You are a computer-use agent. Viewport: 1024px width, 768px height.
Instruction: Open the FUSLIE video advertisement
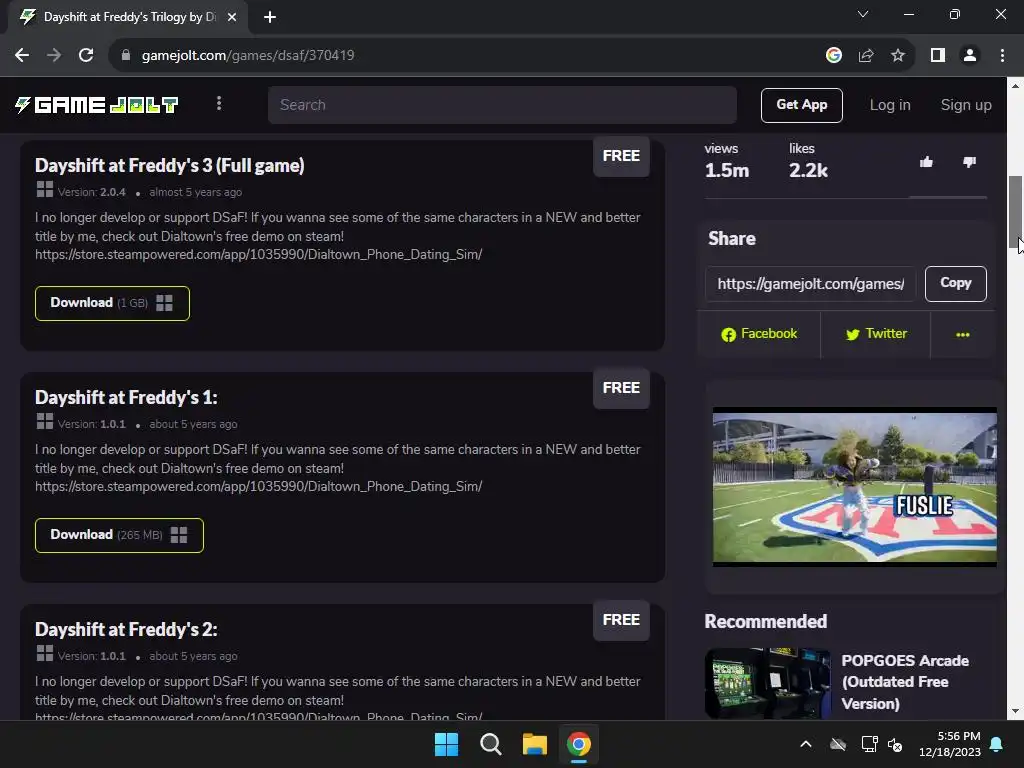(x=854, y=487)
